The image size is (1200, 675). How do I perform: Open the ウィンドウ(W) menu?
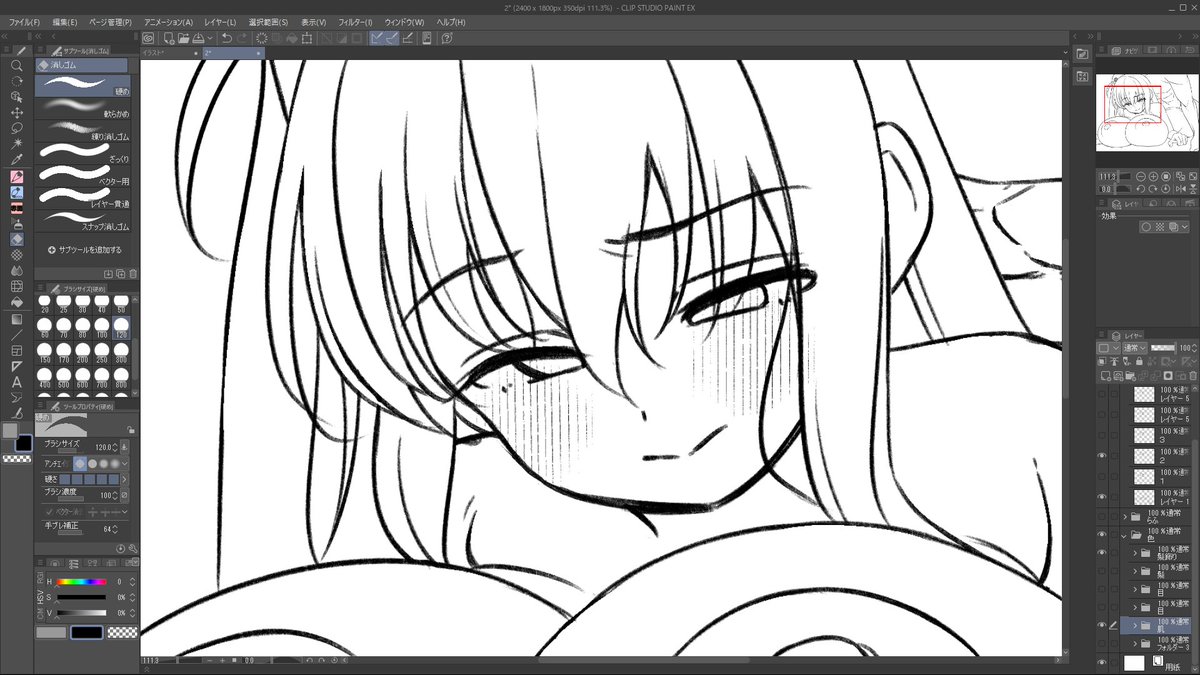404,21
